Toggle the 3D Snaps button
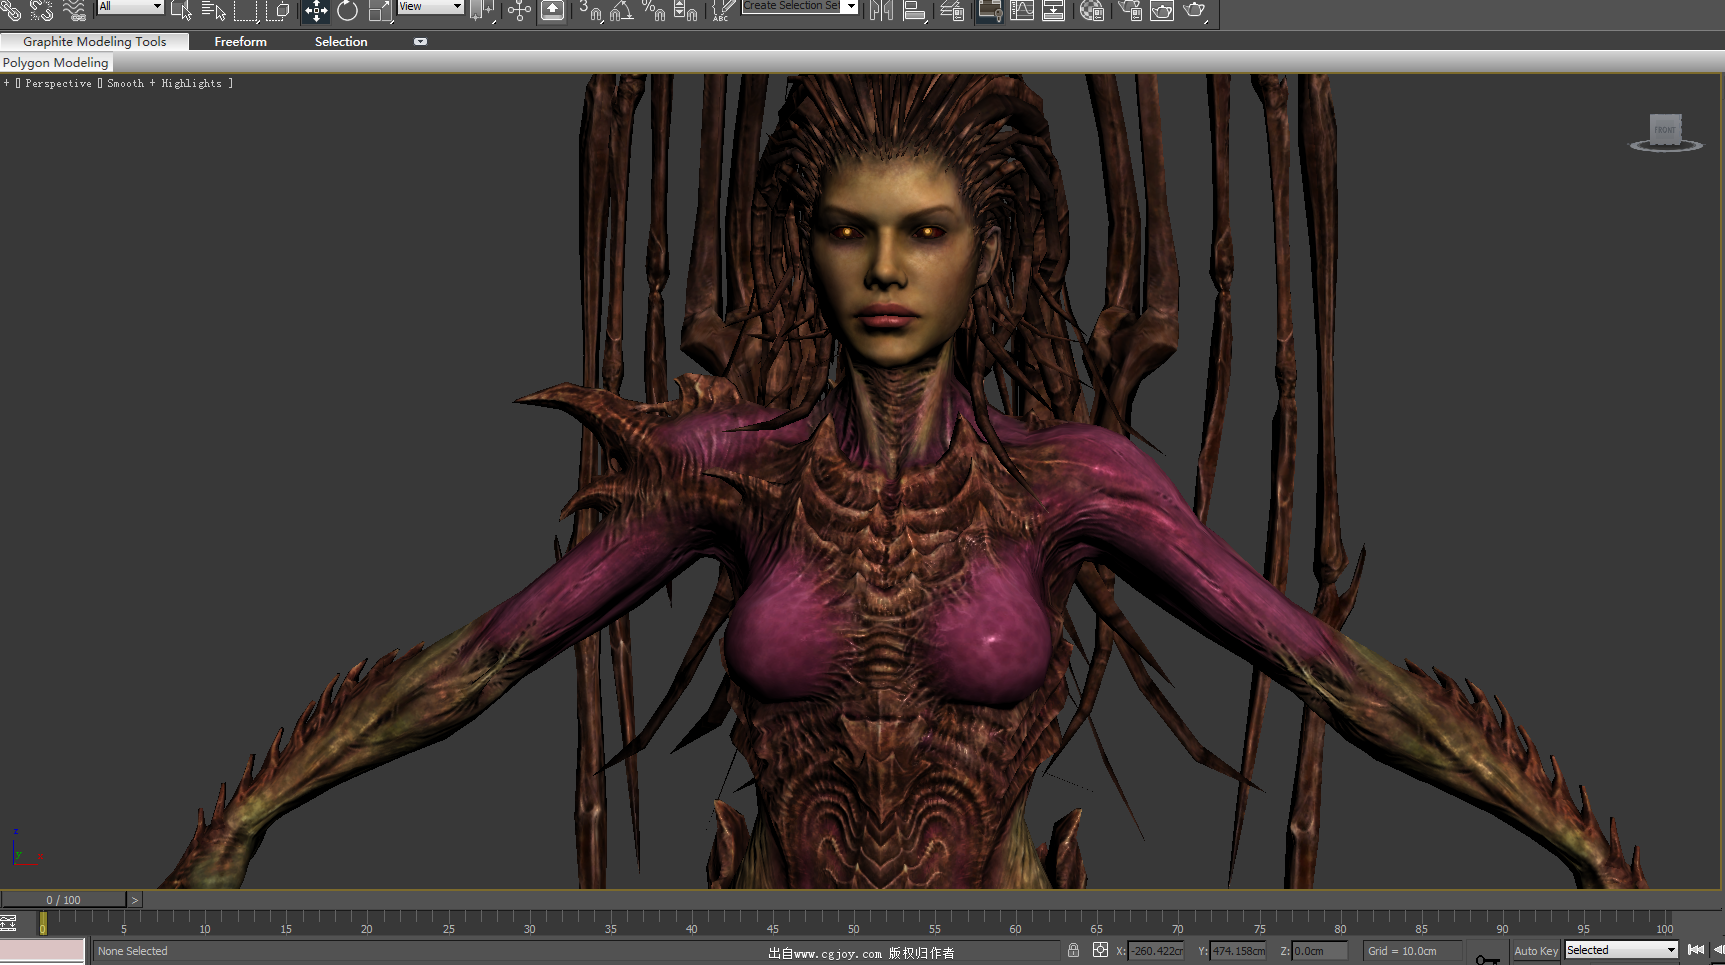The width and height of the screenshot is (1725, 965). click(x=591, y=10)
